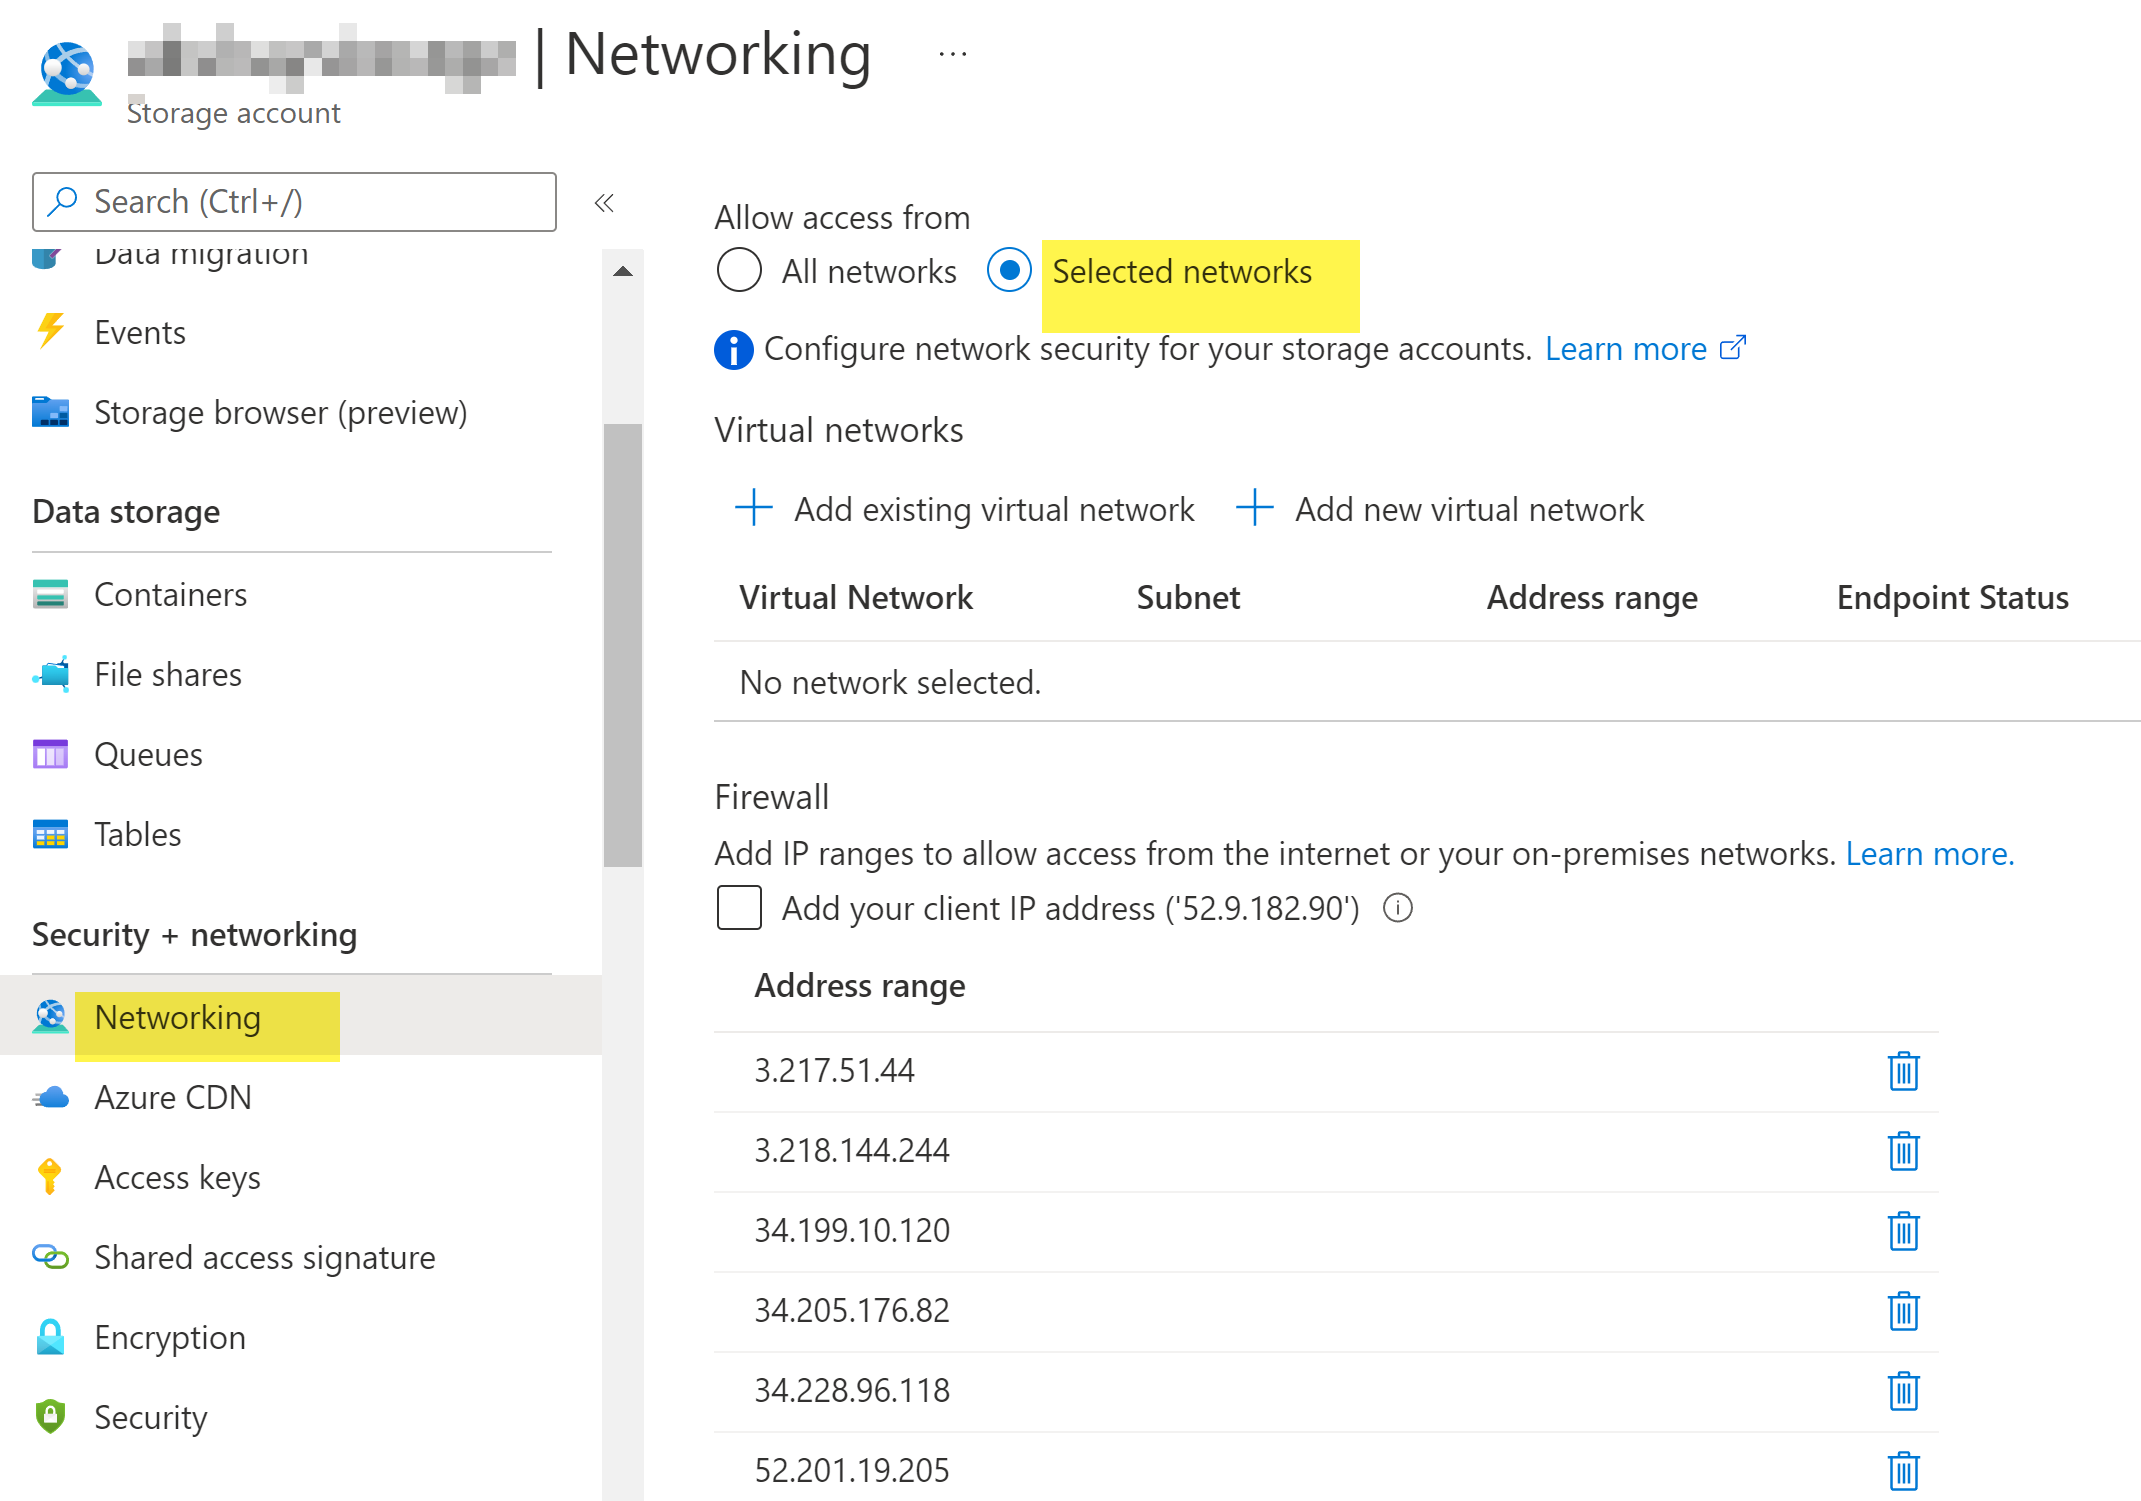Check Add your client IP address box
The width and height of the screenshot is (2141, 1501).
(x=739, y=908)
